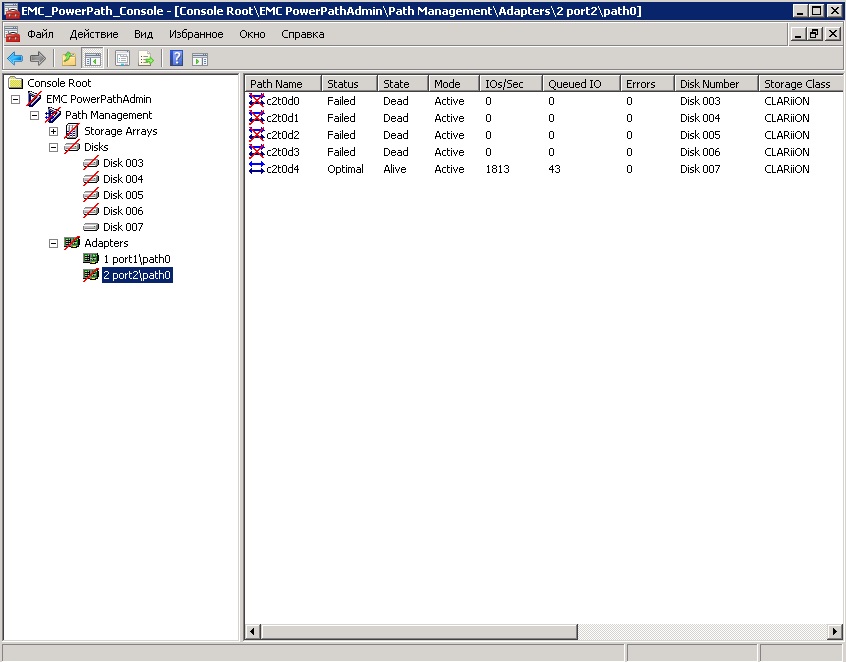Click the dead path icon for c2t0d1
846x662 pixels.
[x=257, y=118]
